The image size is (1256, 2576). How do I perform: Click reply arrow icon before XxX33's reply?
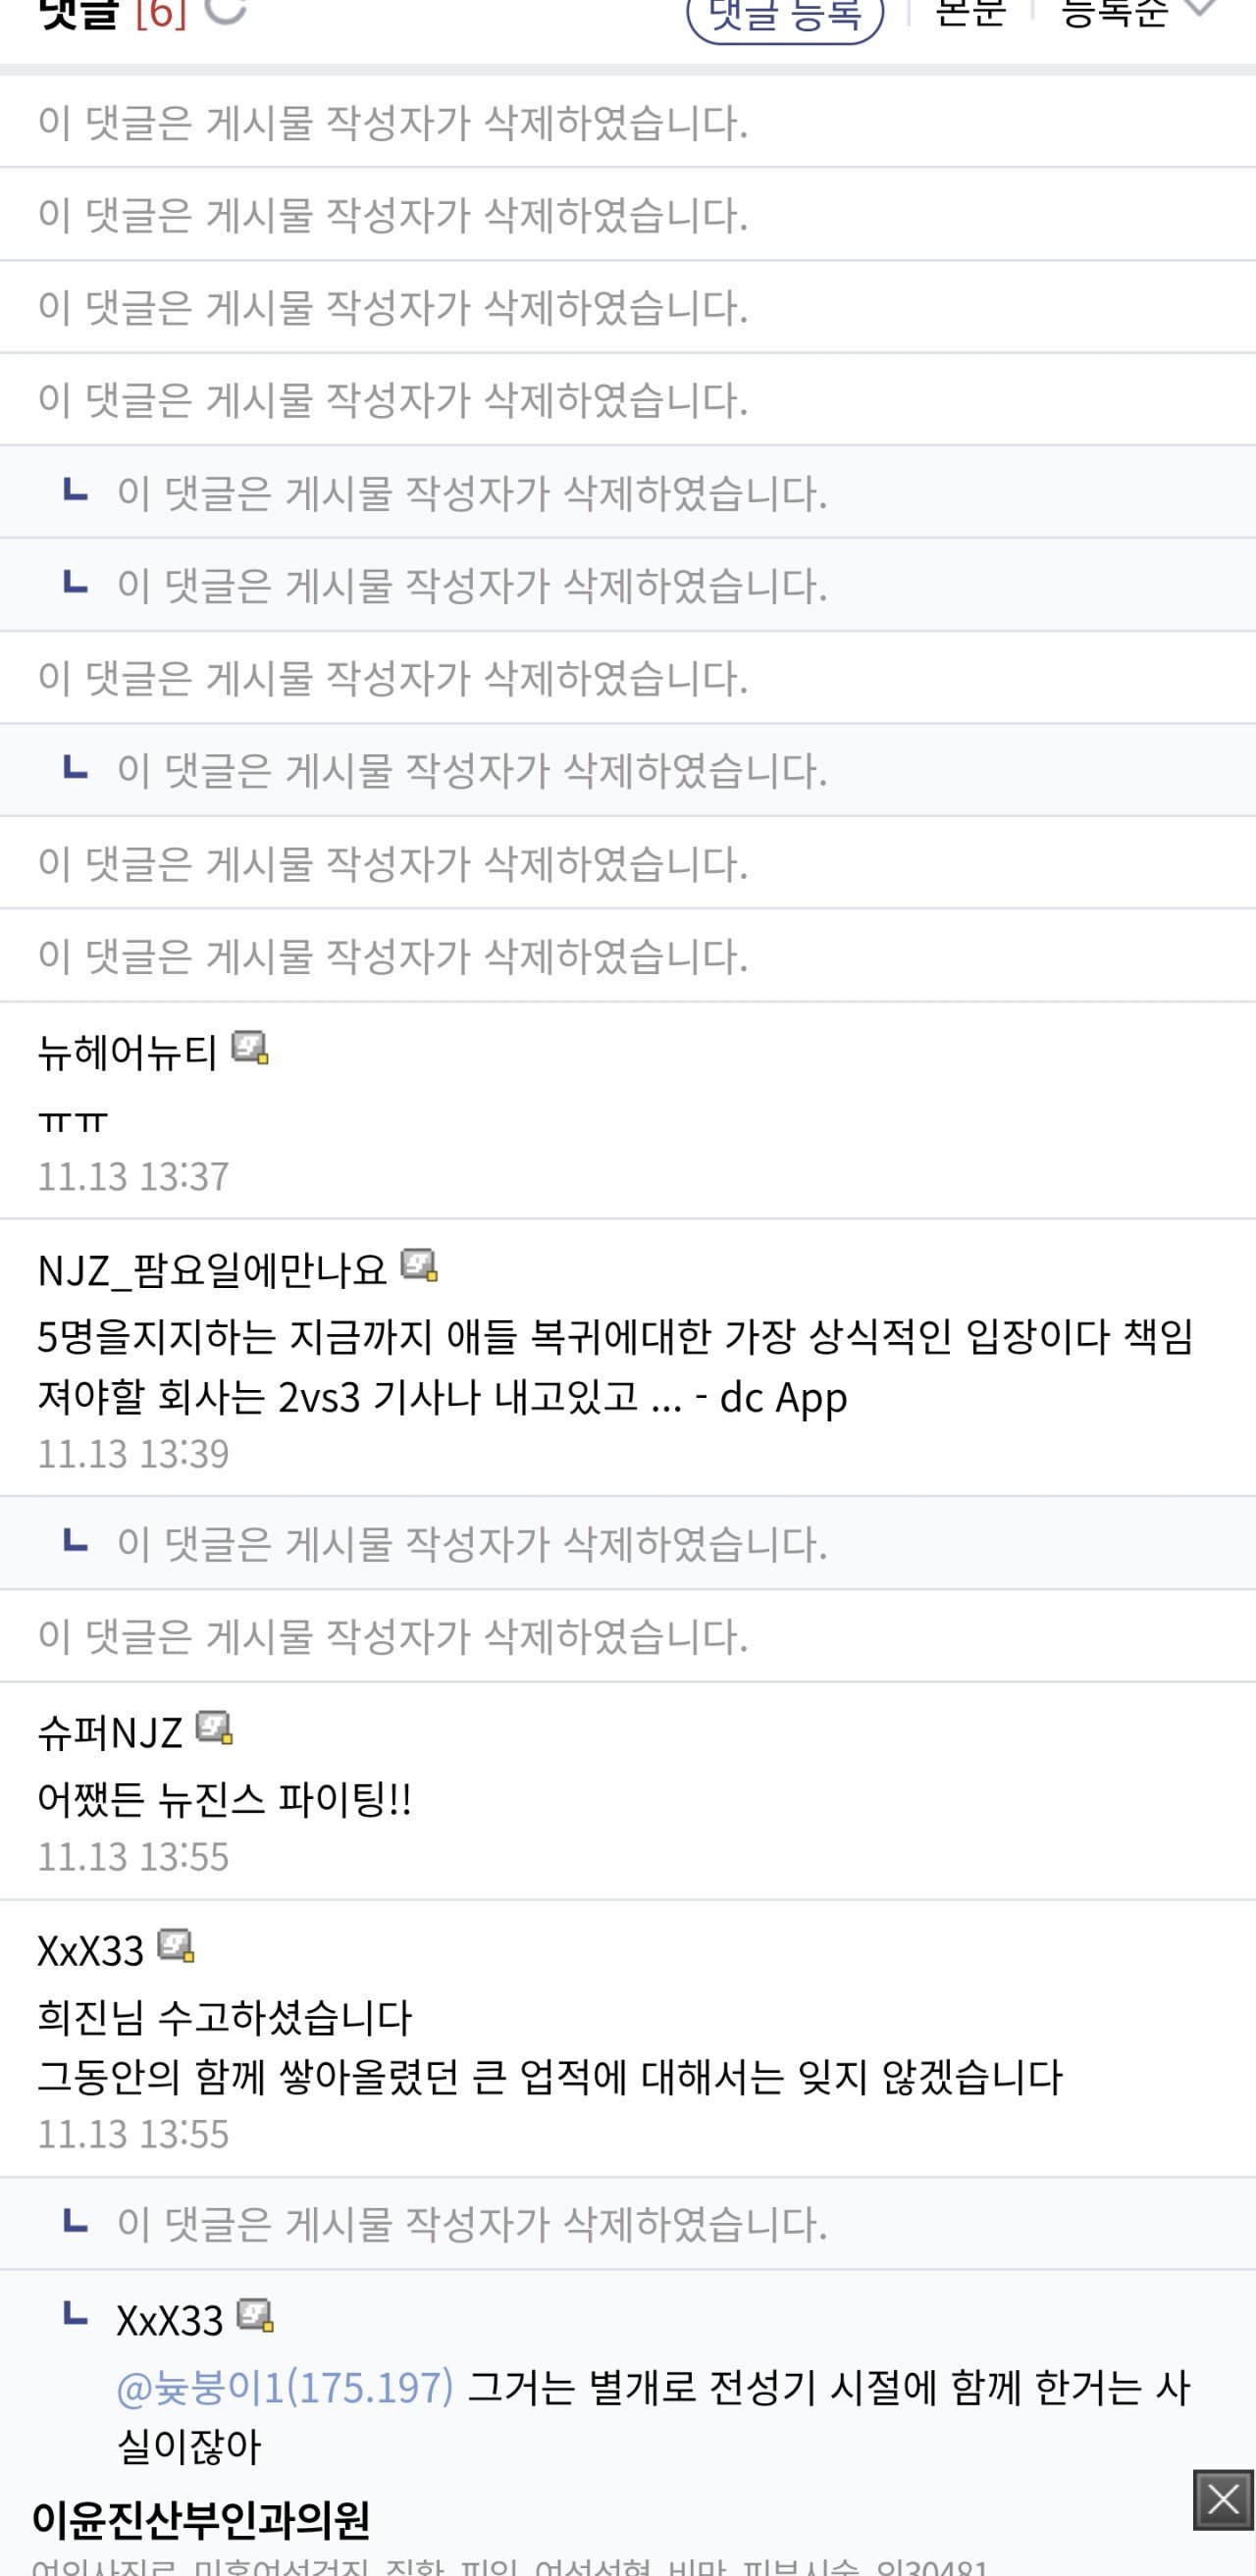pyautogui.click(x=75, y=2314)
